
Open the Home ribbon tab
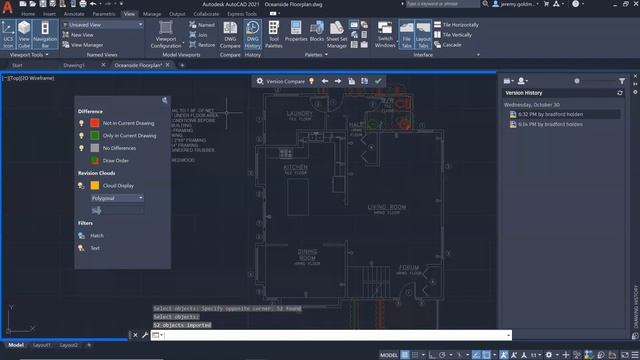[x=28, y=14]
